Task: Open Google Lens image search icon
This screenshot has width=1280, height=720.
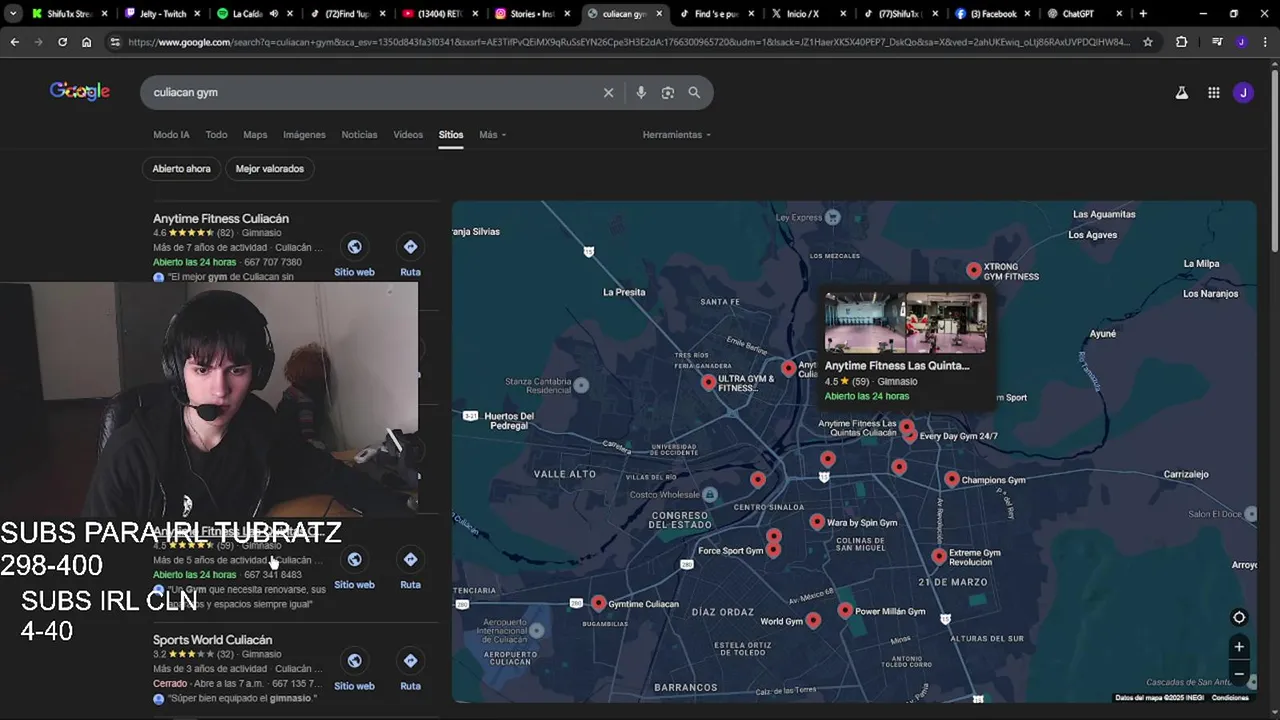Action: [668, 92]
